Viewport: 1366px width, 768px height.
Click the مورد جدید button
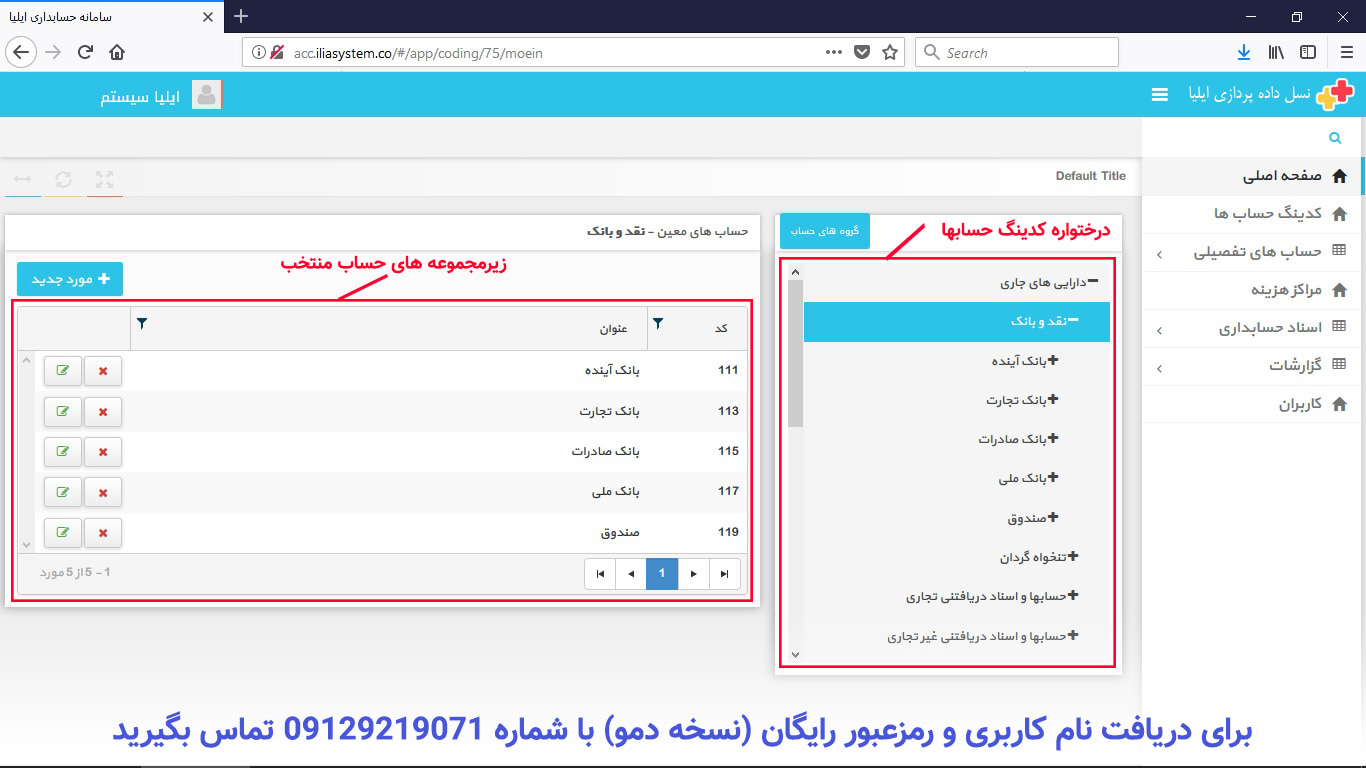point(69,279)
